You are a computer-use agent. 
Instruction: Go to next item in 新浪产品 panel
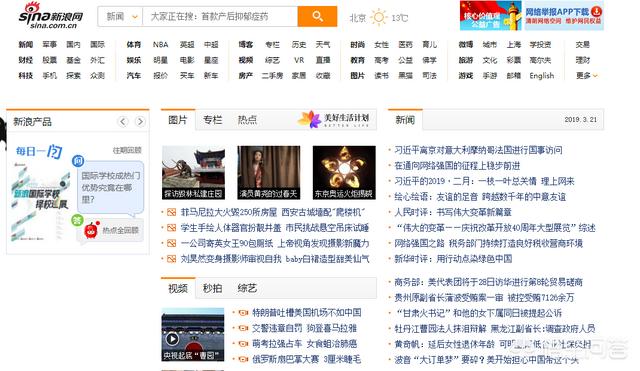140,121
